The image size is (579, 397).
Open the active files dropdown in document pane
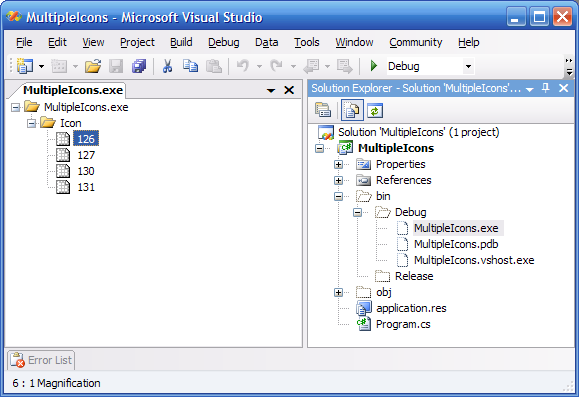click(x=271, y=90)
